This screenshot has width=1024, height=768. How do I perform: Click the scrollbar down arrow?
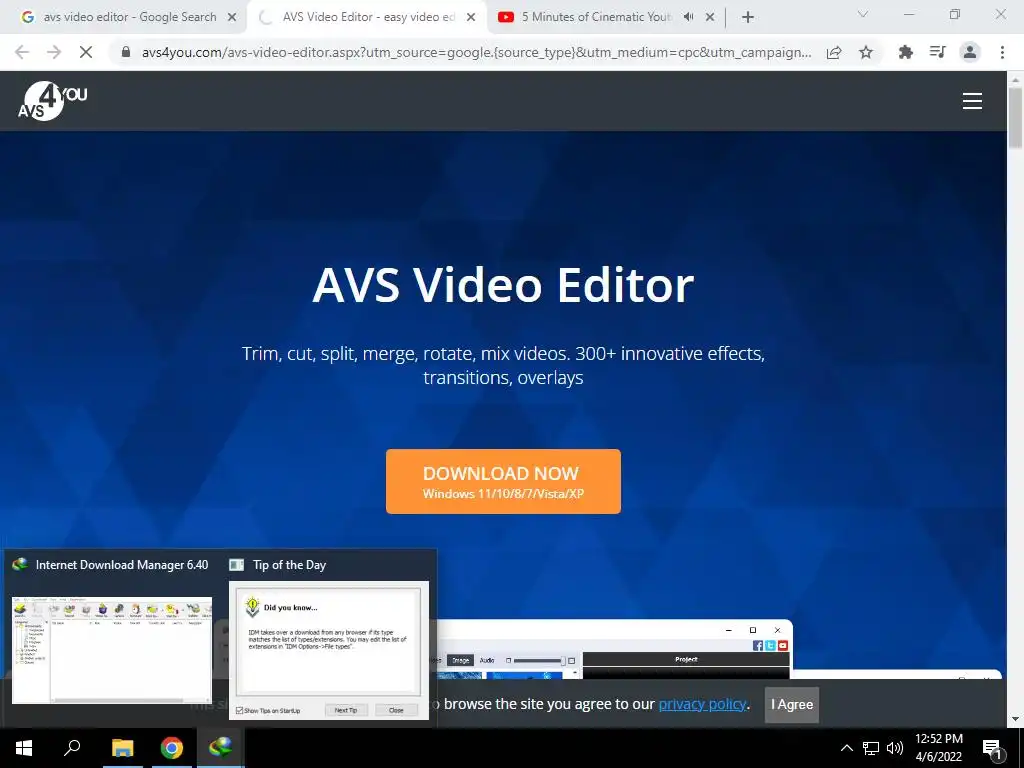pos(1015,719)
